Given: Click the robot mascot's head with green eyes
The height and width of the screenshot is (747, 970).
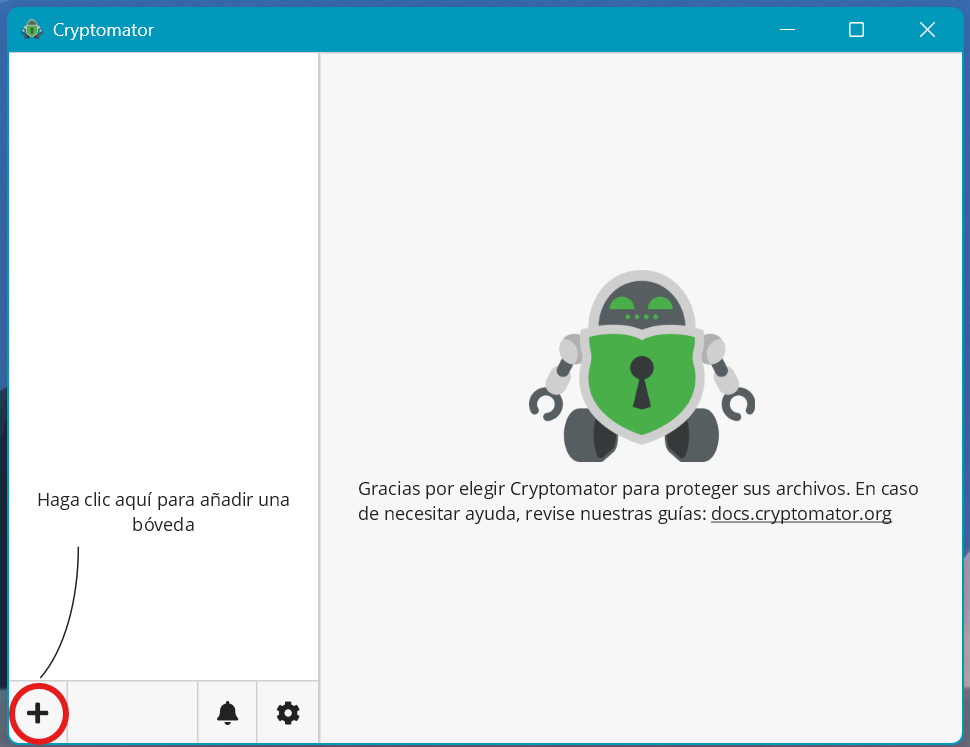Looking at the screenshot, I should (641, 305).
